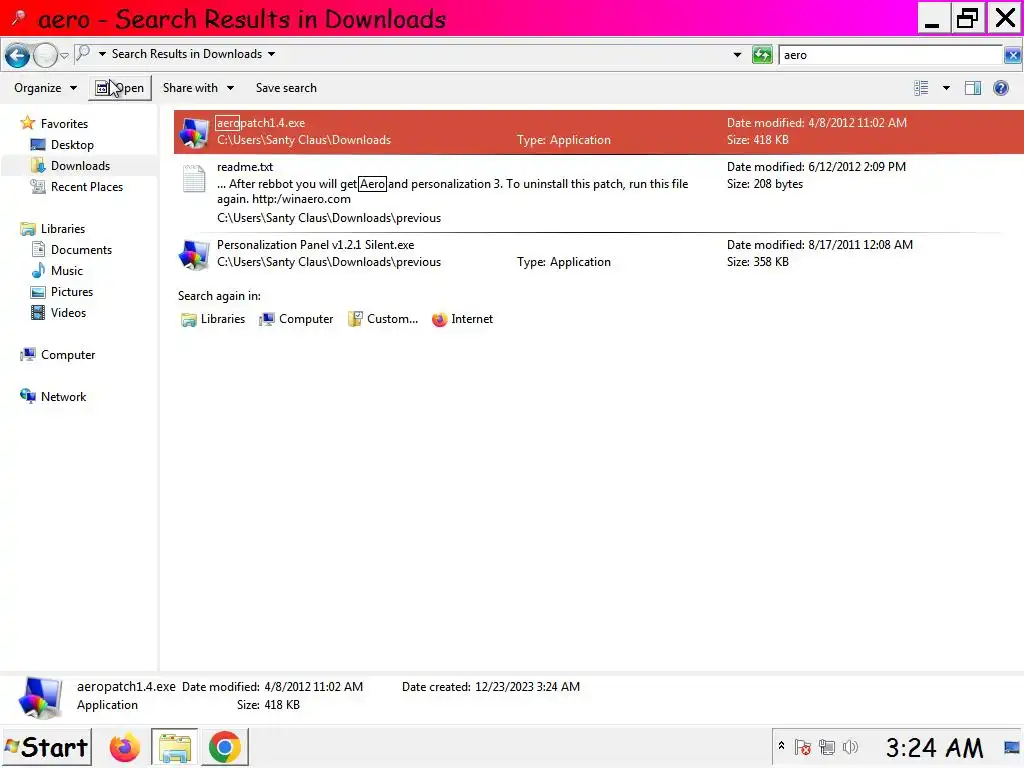1024x768 pixels.
Task: Open the Pictures library
Action: click(72, 291)
